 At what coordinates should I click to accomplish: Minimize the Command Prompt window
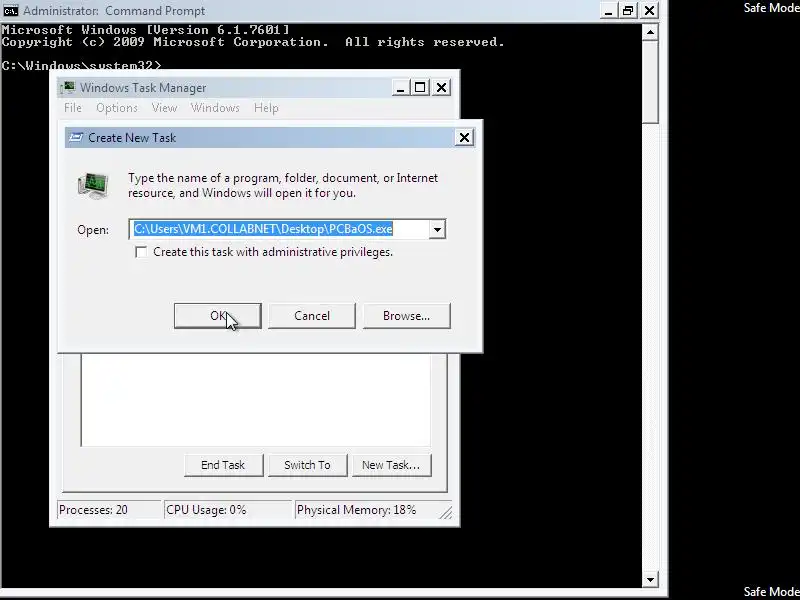tap(608, 10)
